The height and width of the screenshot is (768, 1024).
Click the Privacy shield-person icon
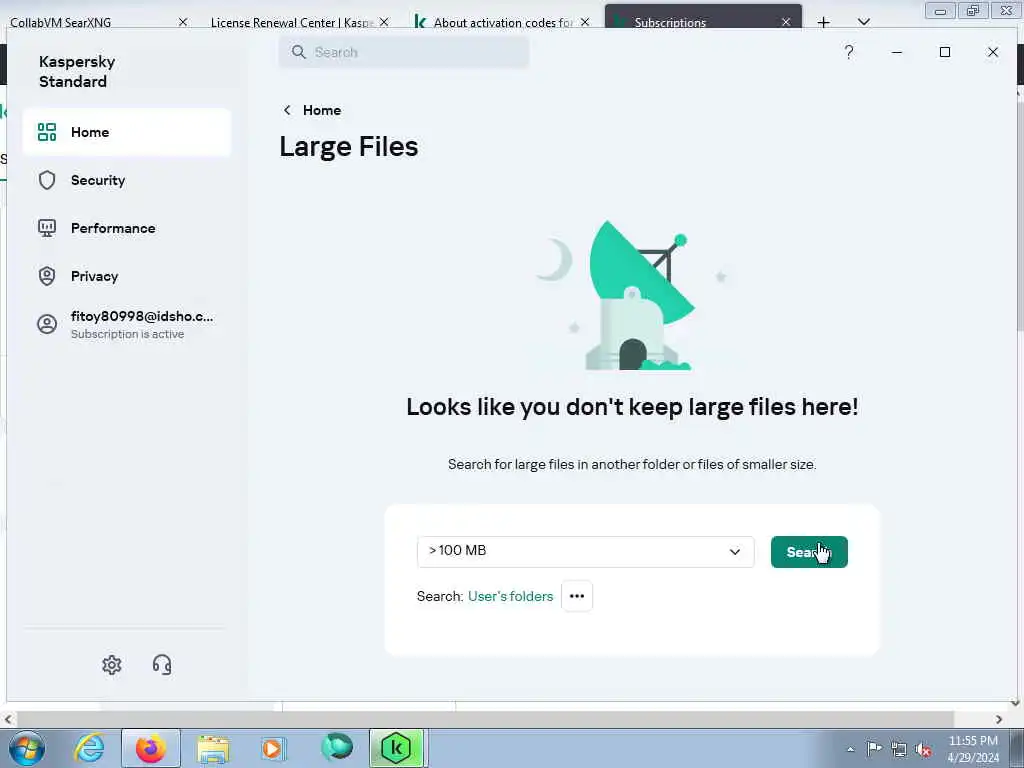47,276
